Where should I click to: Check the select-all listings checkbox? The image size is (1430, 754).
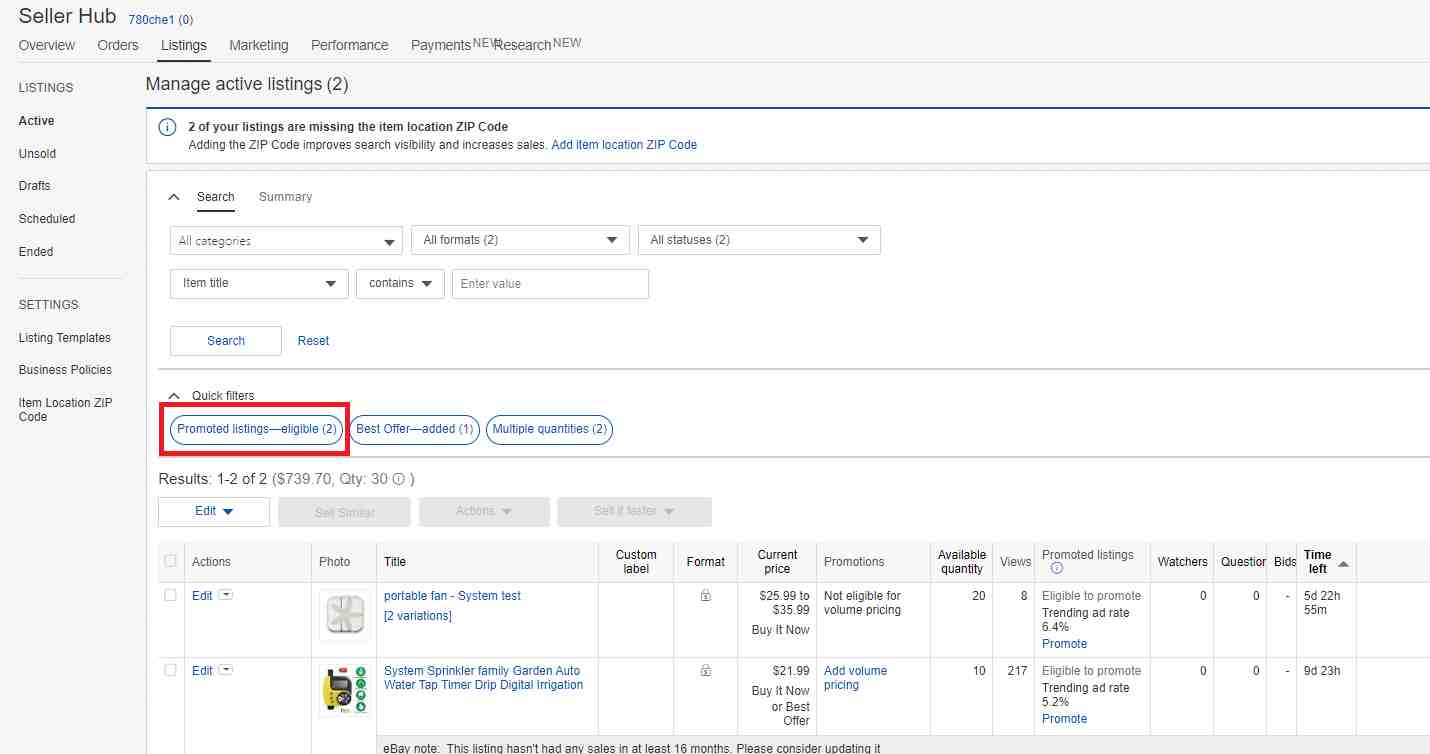pos(170,561)
